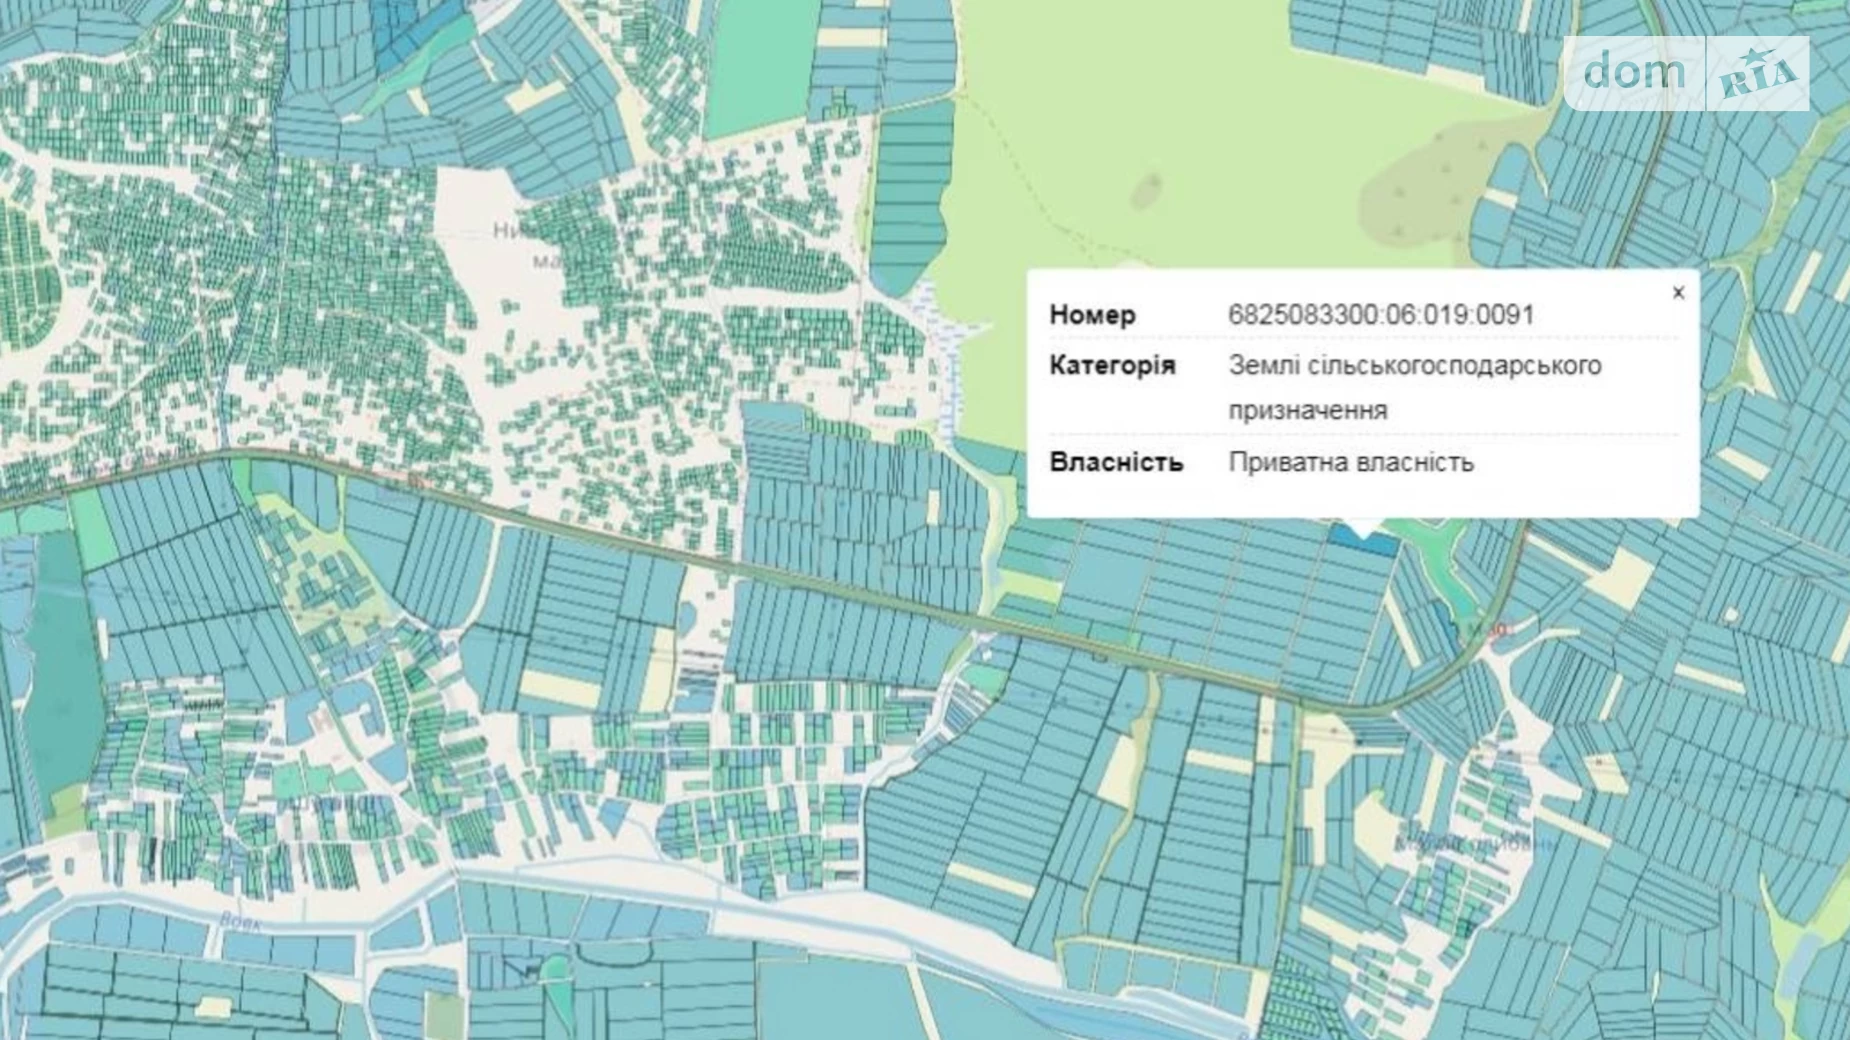Click Землі сільськогосподарського призначення category text

[x=1414, y=387]
